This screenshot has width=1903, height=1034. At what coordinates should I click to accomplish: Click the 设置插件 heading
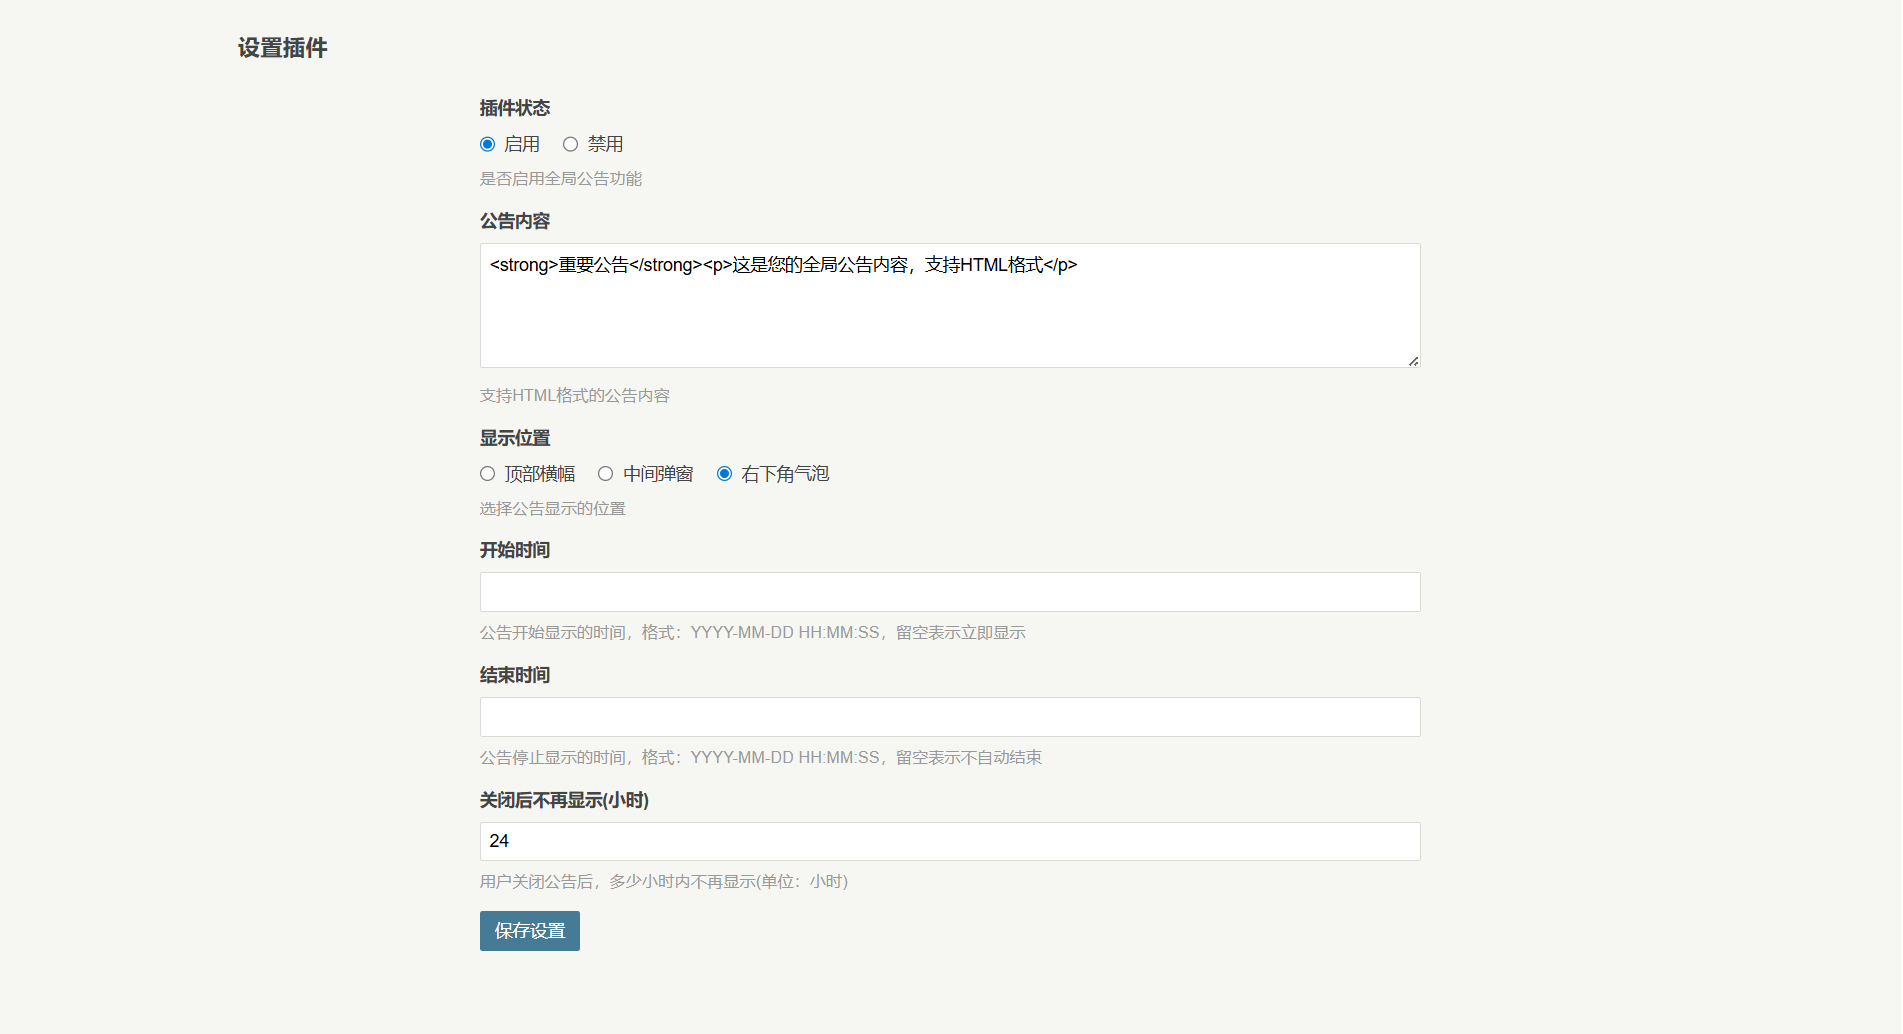pyautogui.click(x=282, y=48)
